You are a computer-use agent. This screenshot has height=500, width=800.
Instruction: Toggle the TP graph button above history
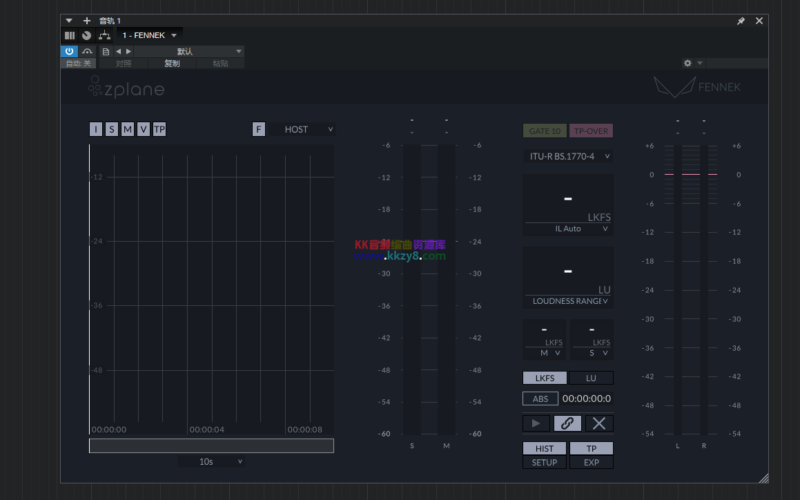click(x=159, y=129)
